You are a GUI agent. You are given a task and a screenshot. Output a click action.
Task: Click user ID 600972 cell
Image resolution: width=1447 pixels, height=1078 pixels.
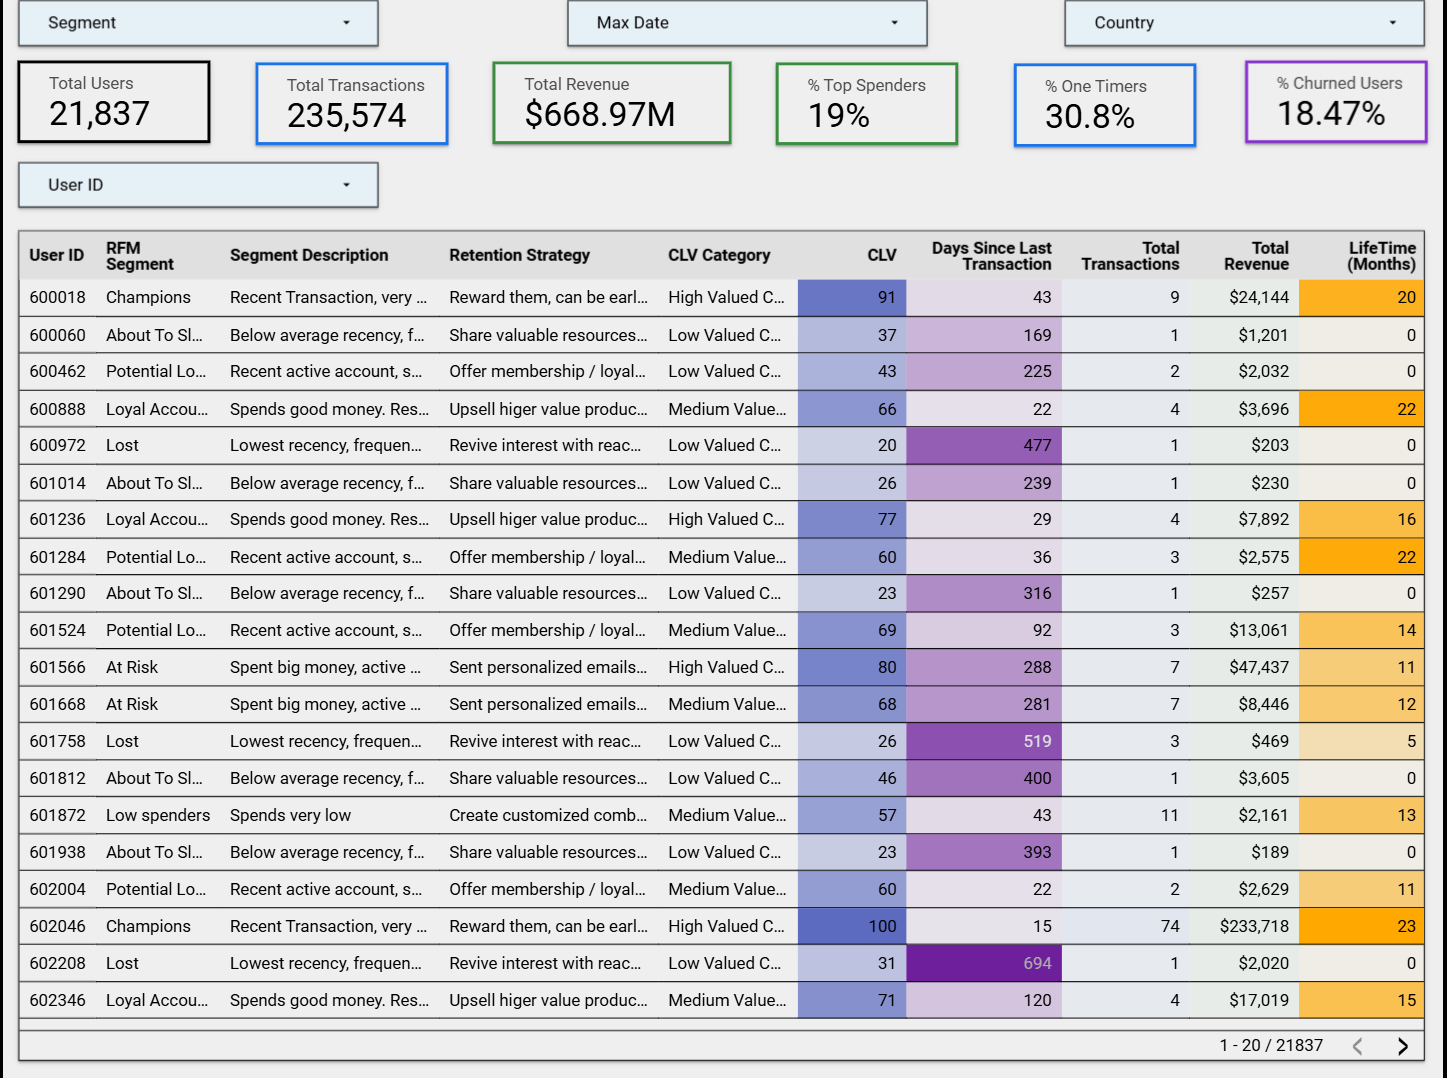58,445
